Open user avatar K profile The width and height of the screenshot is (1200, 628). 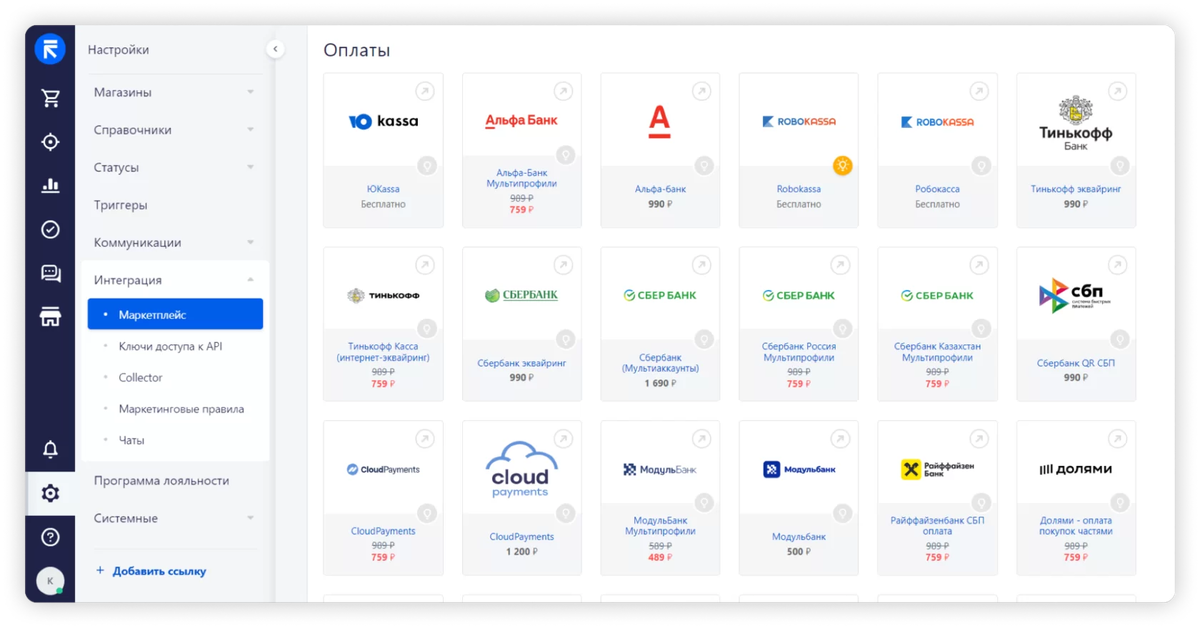(50, 581)
